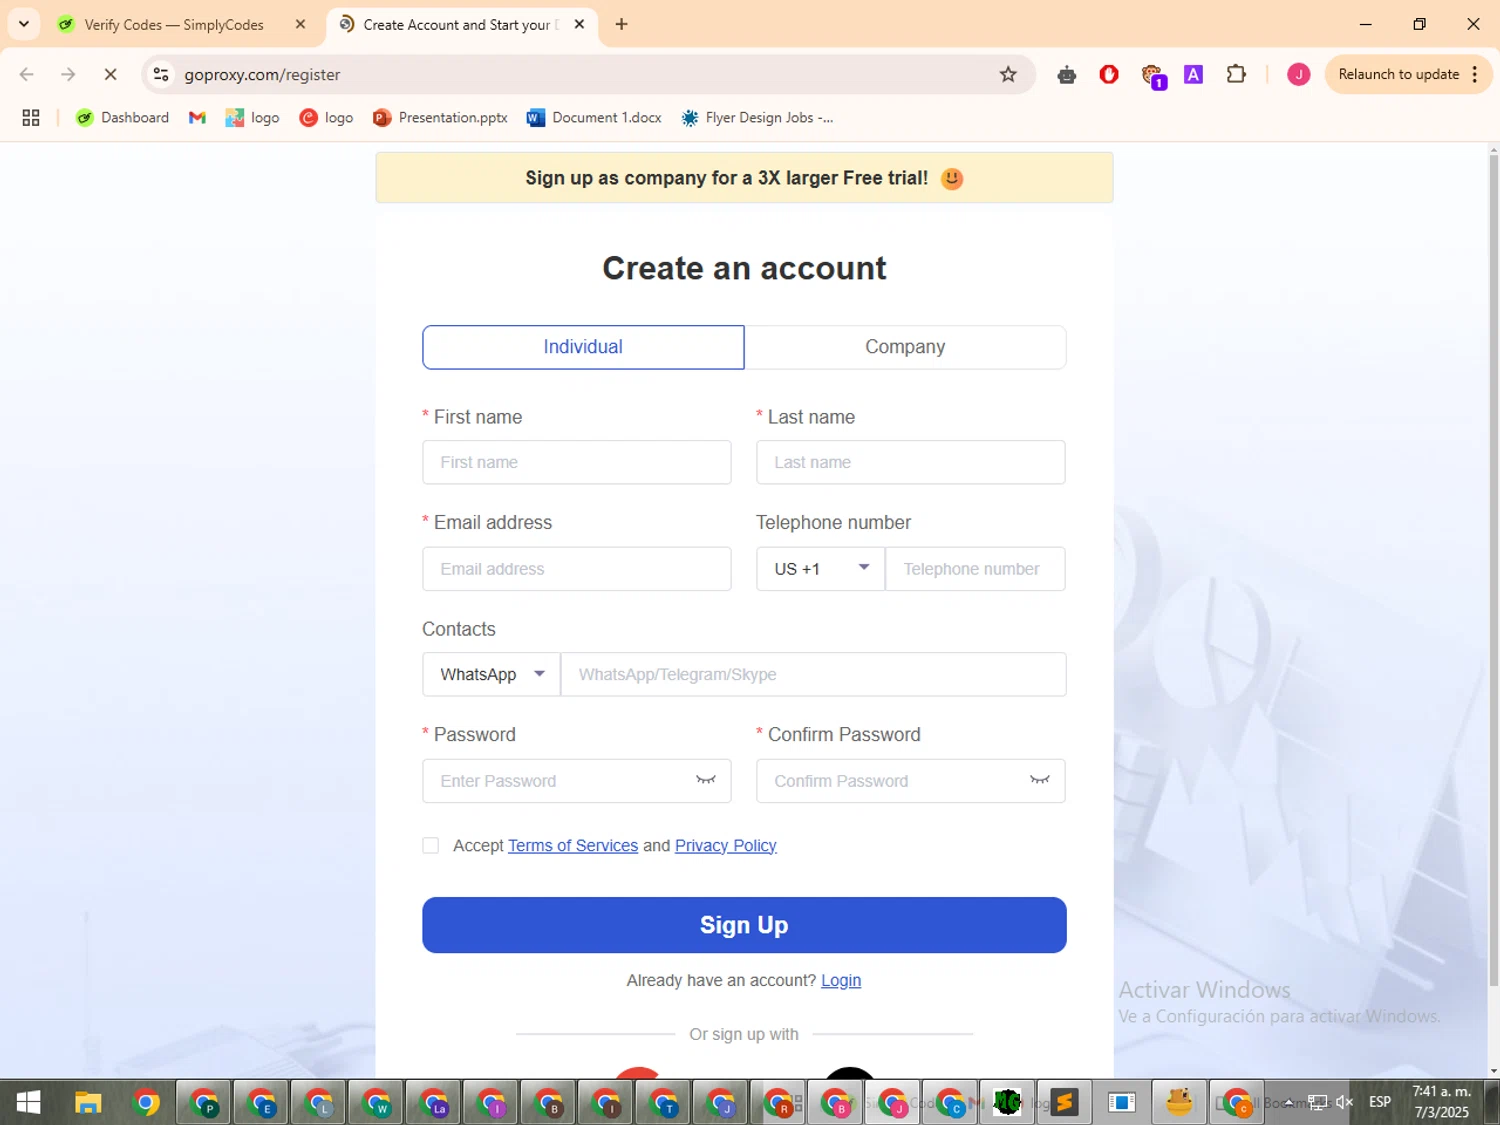Open the monkey extension with badge 1
1500x1125 pixels.
point(1153,76)
